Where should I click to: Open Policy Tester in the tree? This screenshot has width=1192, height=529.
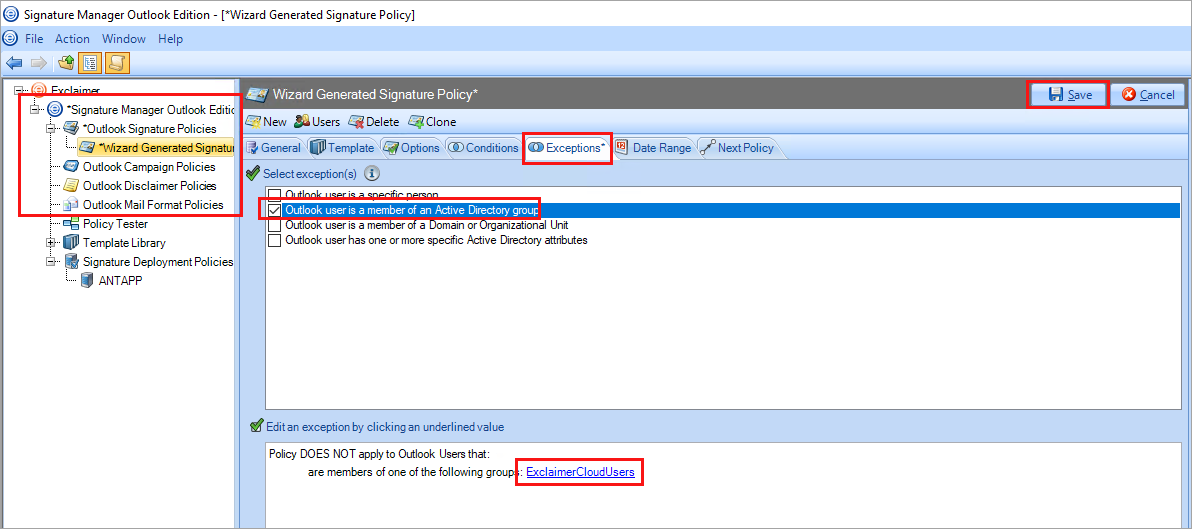coord(115,224)
